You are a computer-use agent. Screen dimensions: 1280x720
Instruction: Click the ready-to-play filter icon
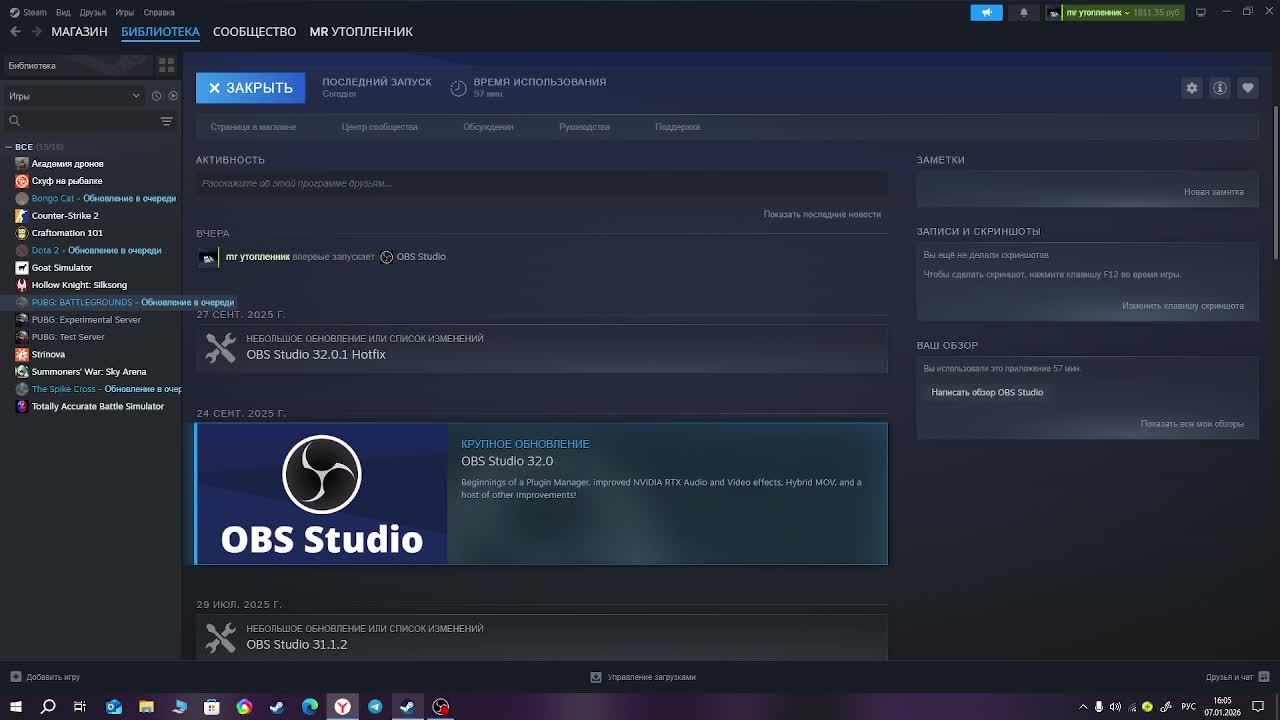173,96
